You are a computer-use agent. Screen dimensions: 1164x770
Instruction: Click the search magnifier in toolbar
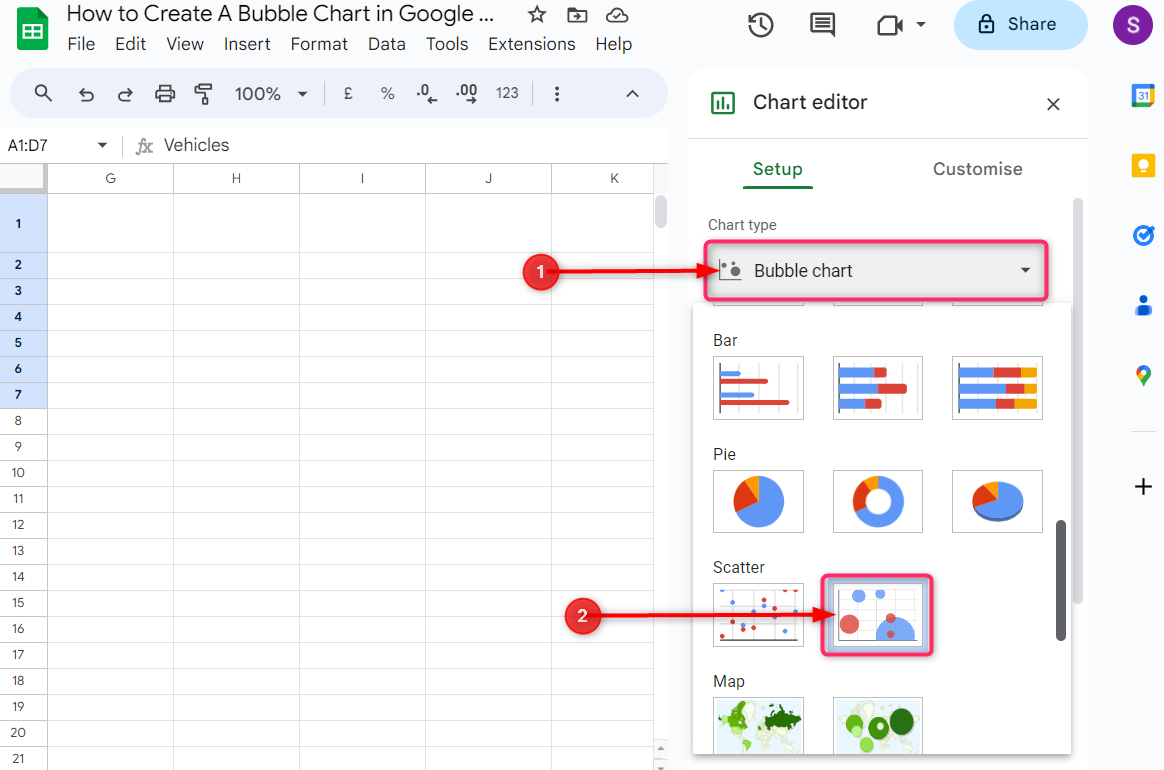coord(43,93)
